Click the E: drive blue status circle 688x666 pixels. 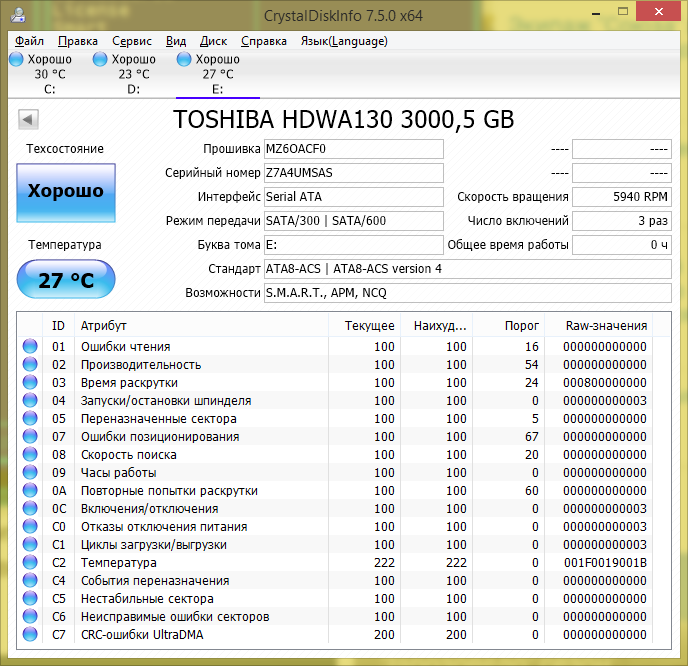pos(184,59)
